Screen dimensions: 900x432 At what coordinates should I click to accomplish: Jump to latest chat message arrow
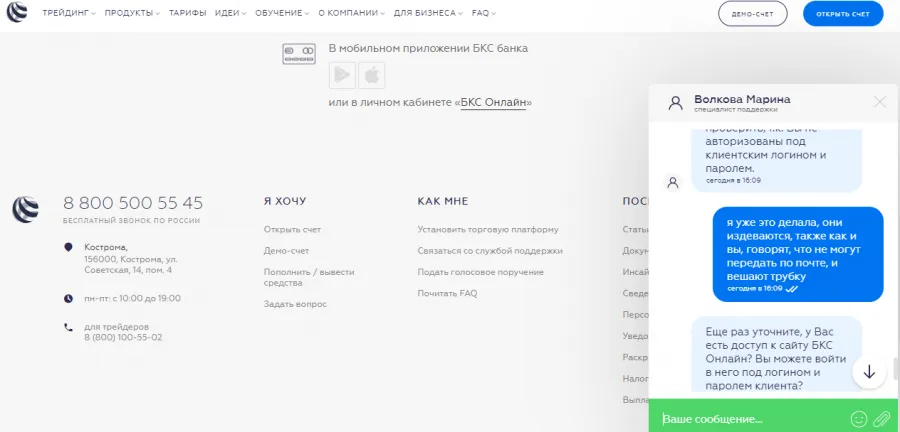[869, 372]
